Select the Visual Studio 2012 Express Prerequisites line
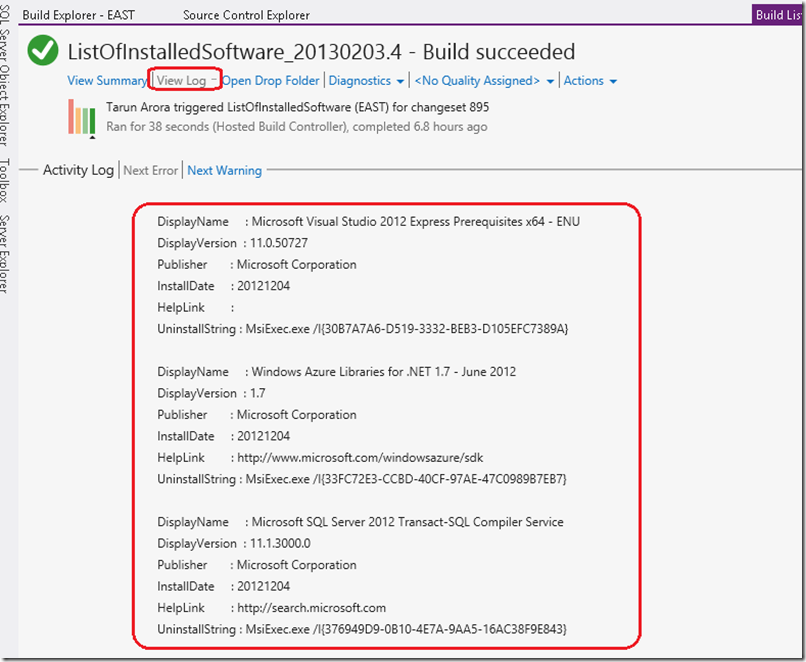The height and width of the screenshot is (662, 806). (x=369, y=222)
